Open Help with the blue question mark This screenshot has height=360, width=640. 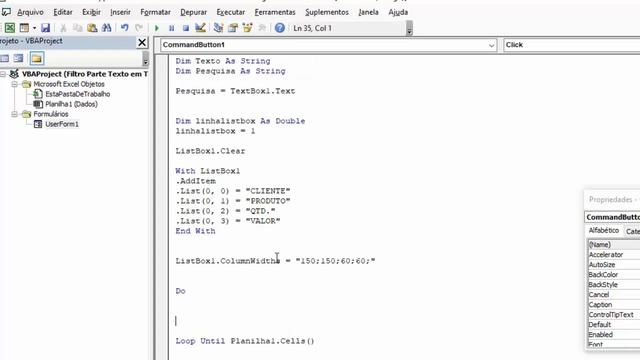[x=280, y=28]
